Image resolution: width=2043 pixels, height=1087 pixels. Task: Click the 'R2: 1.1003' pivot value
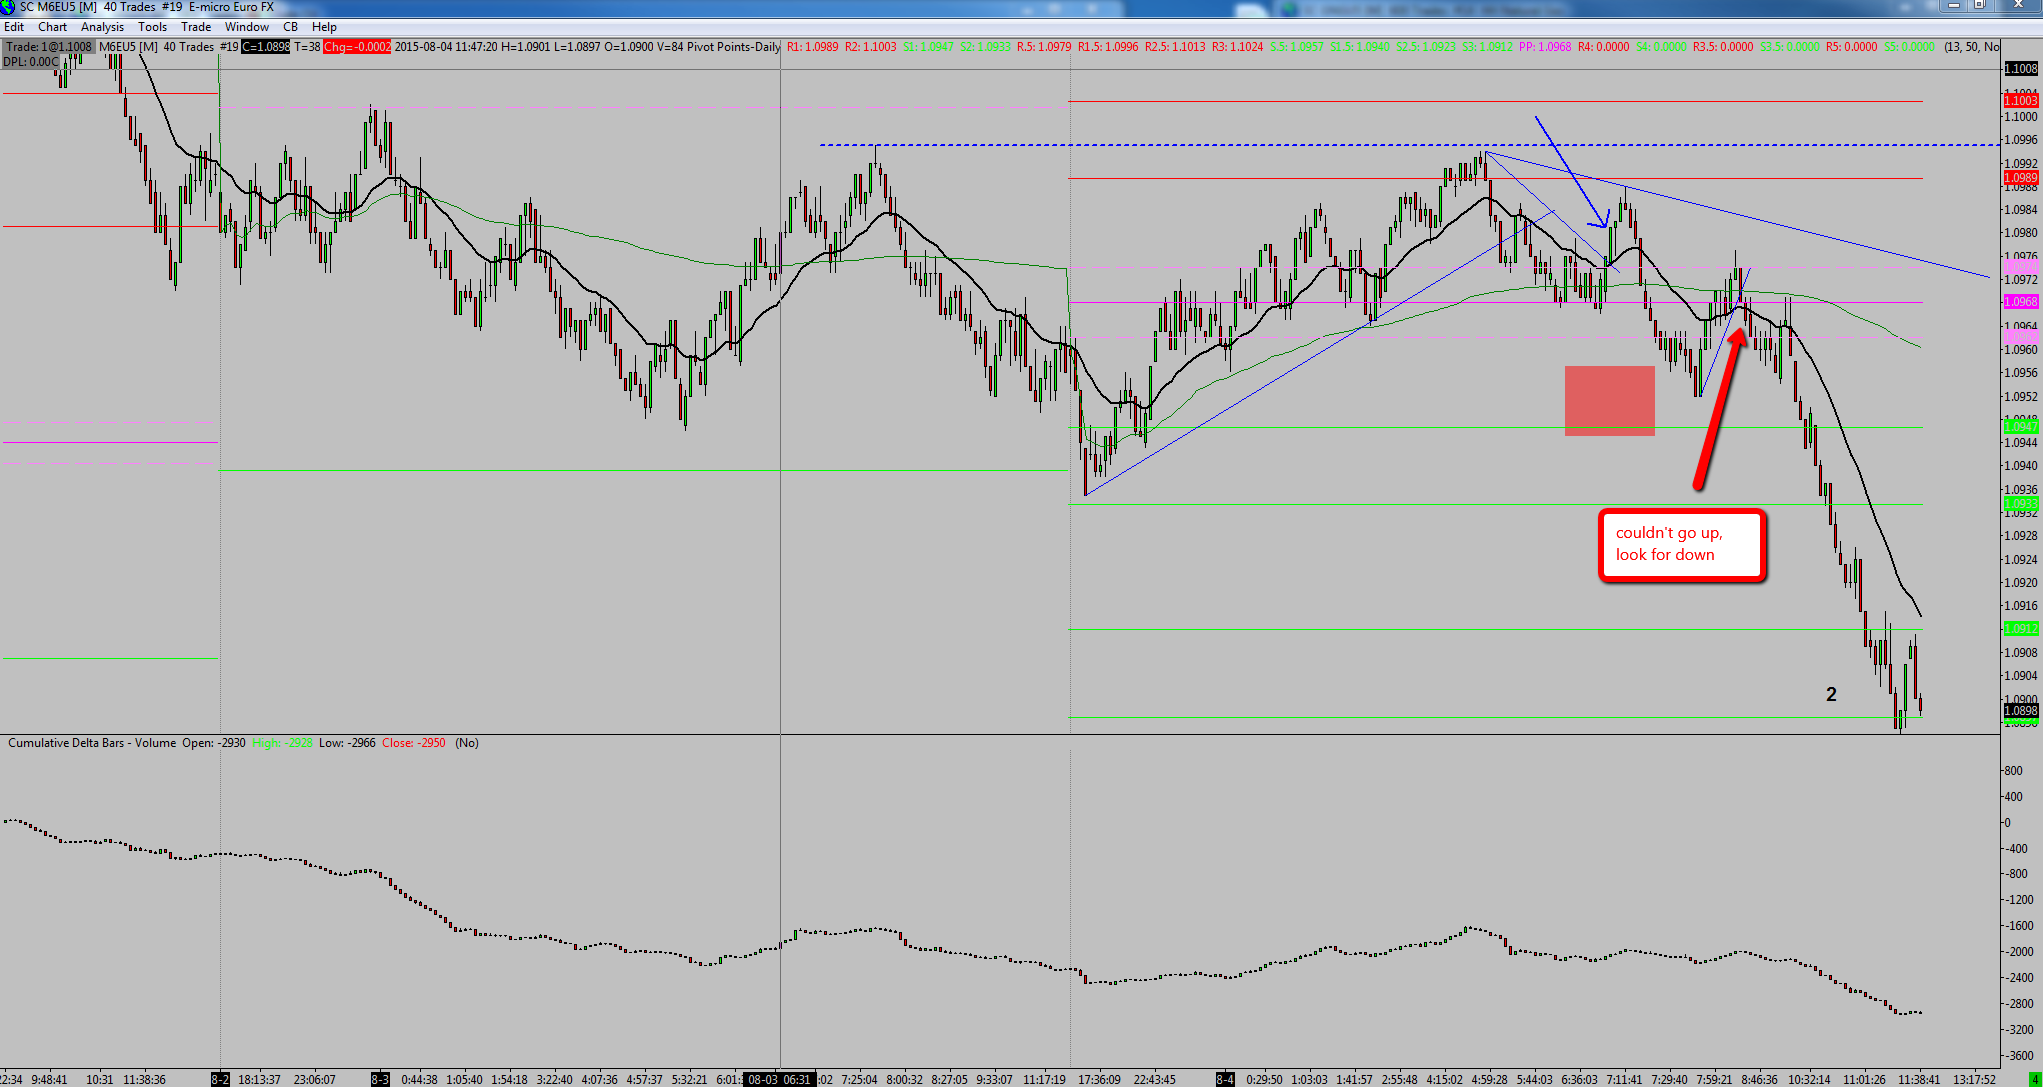[x=871, y=47]
